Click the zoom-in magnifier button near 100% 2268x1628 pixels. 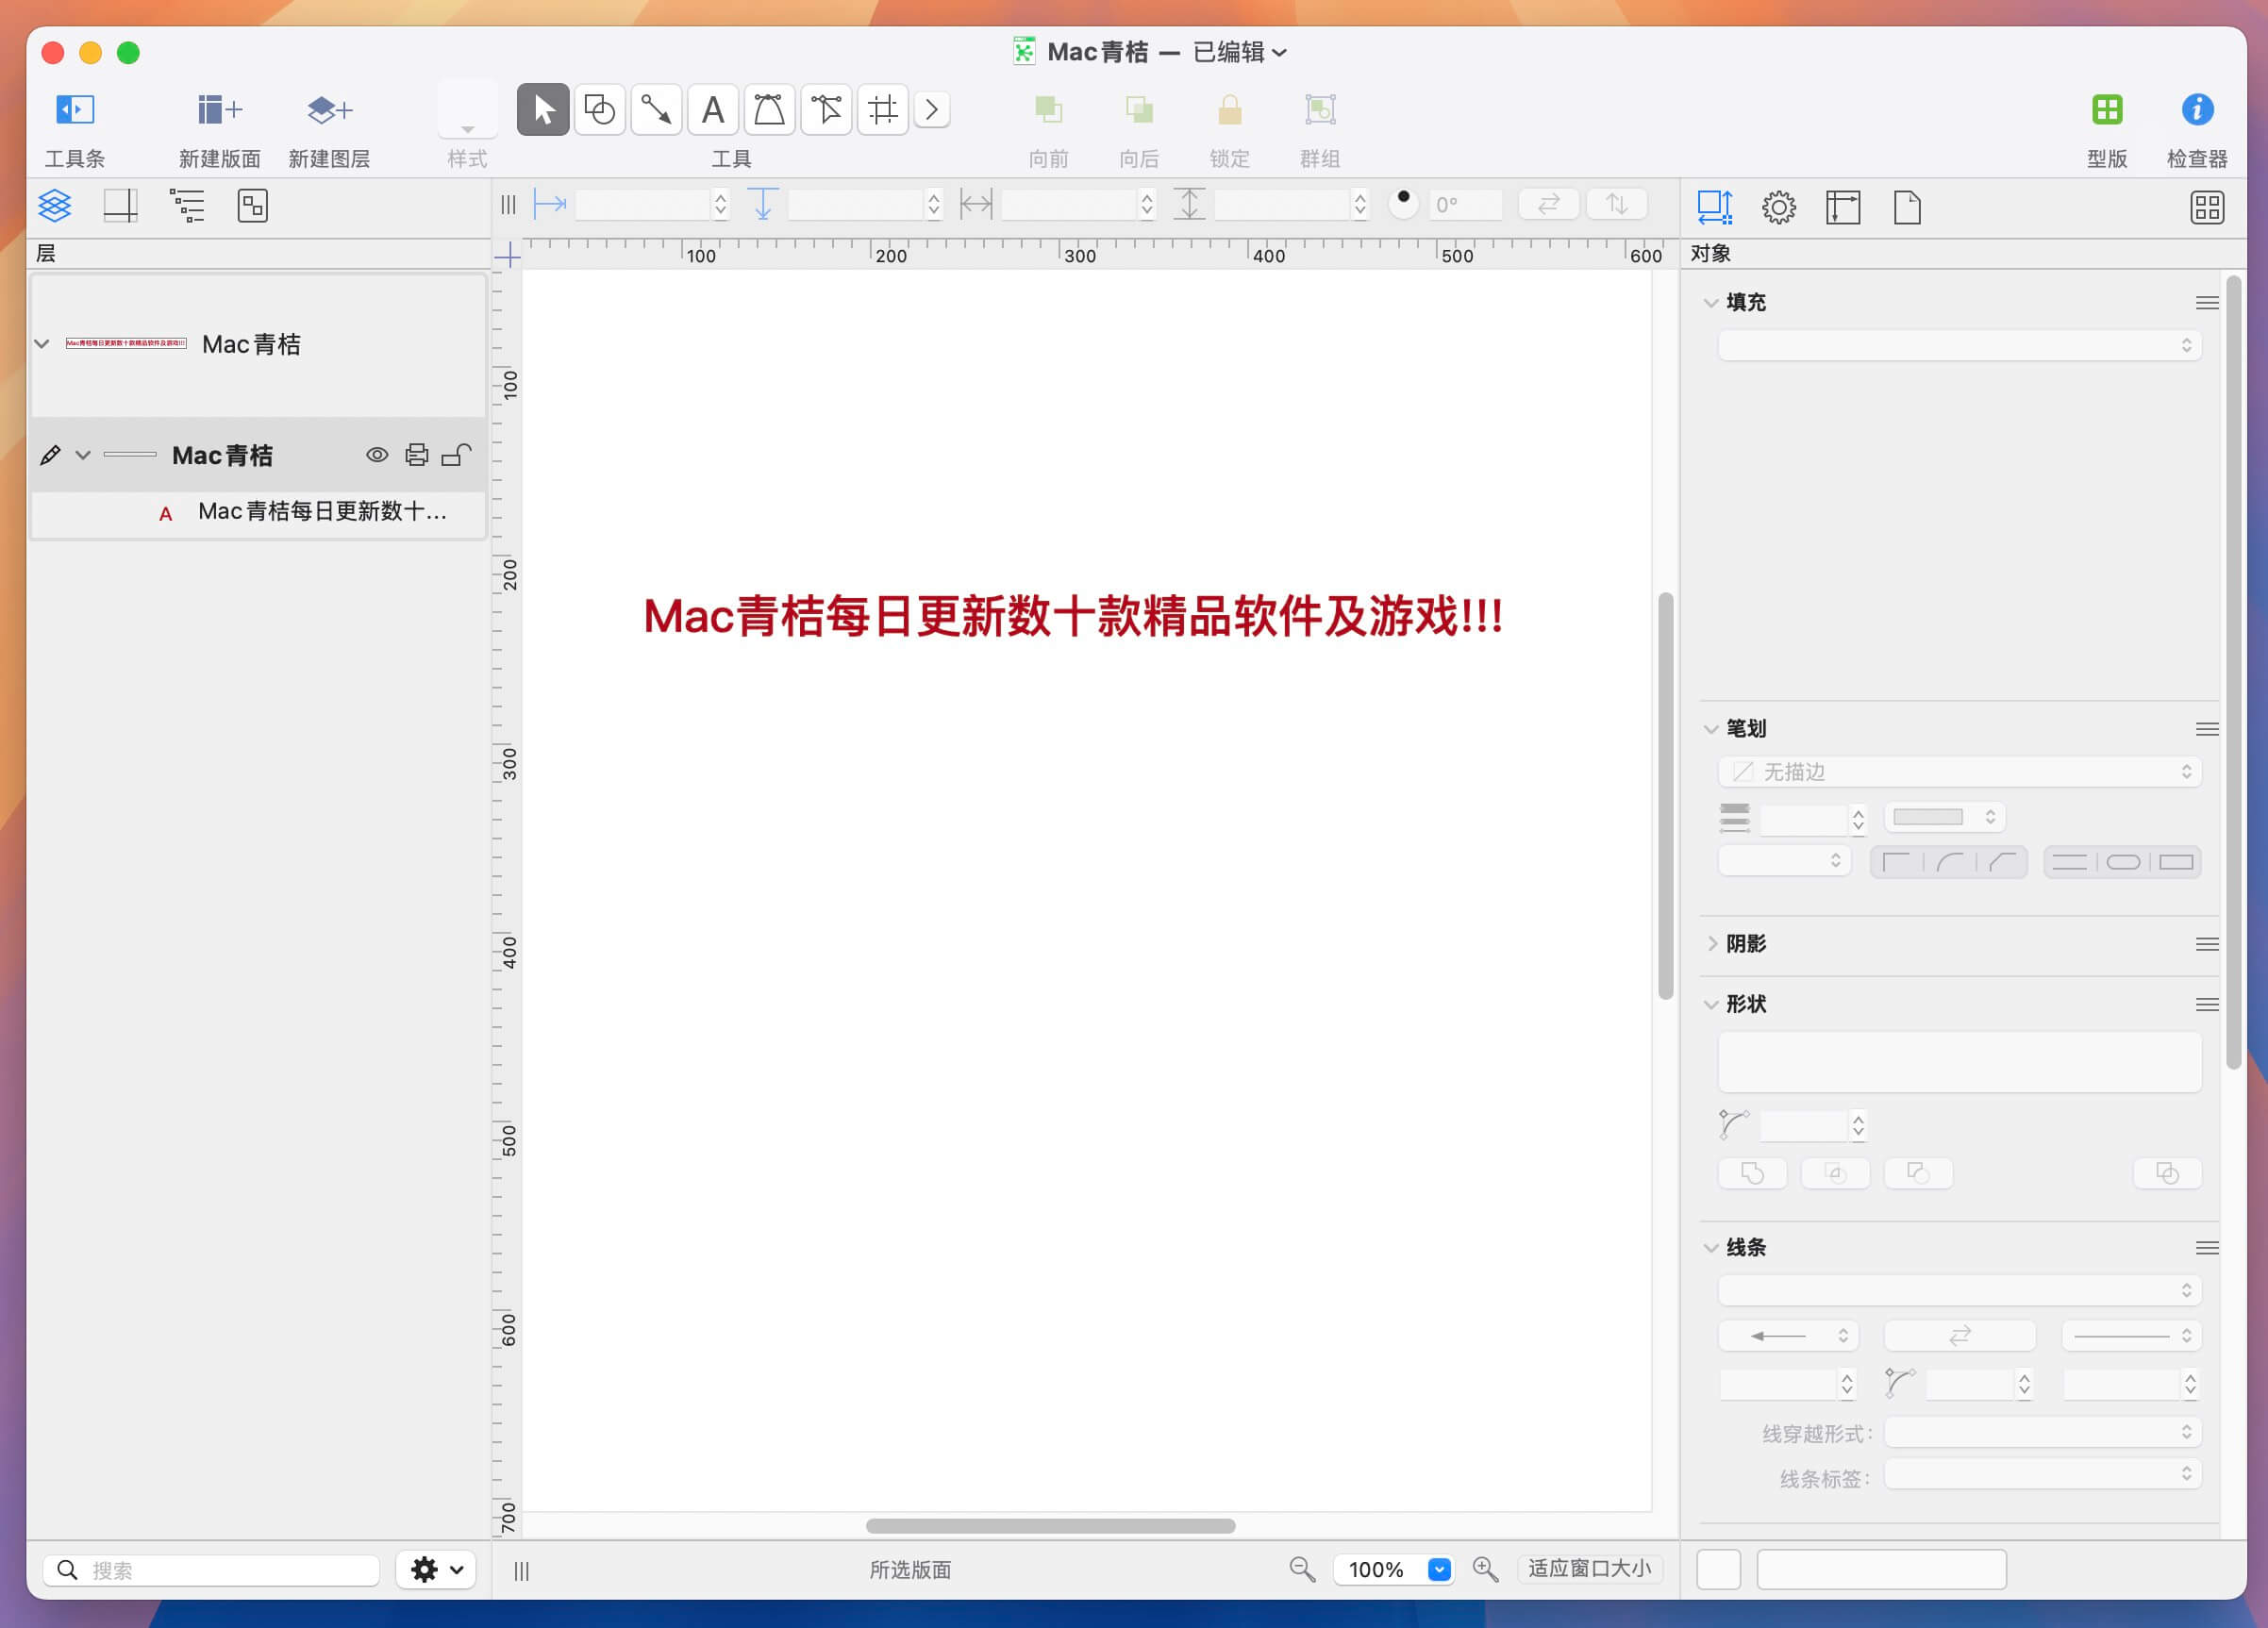tap(1485, 1570)
